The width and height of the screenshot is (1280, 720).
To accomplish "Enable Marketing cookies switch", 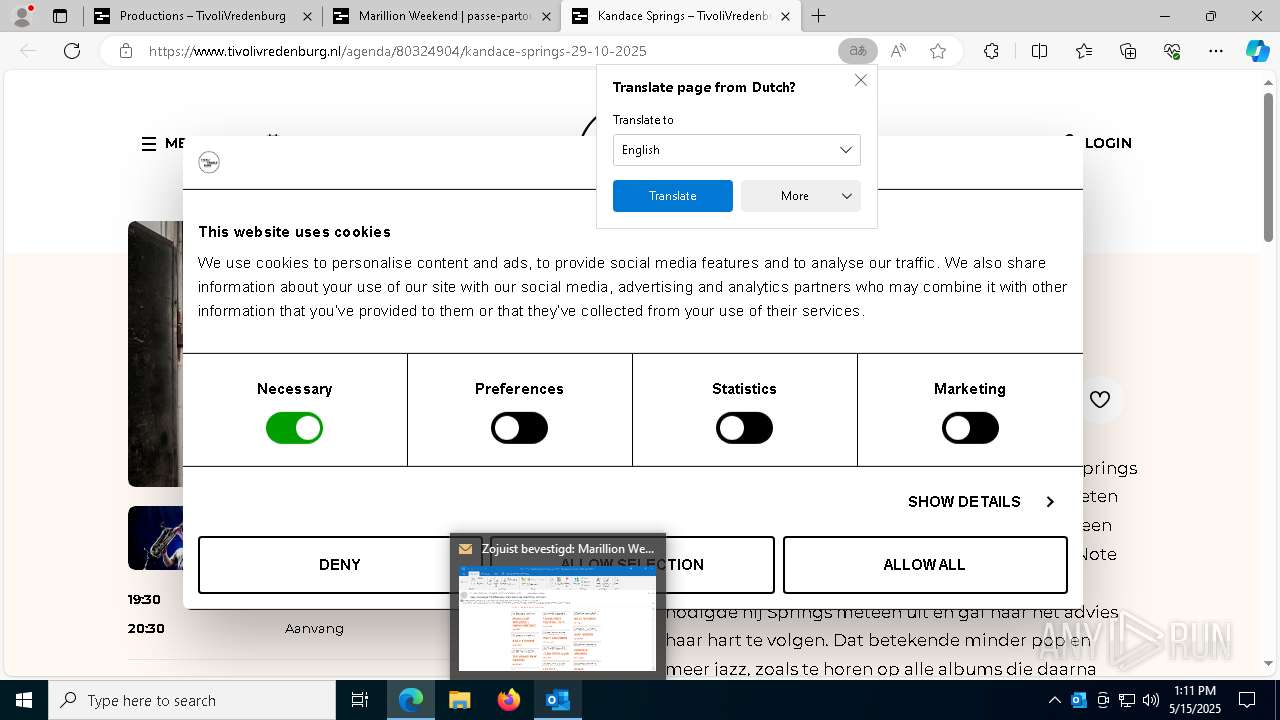I will pyautogui.click(x=970, y=428).
